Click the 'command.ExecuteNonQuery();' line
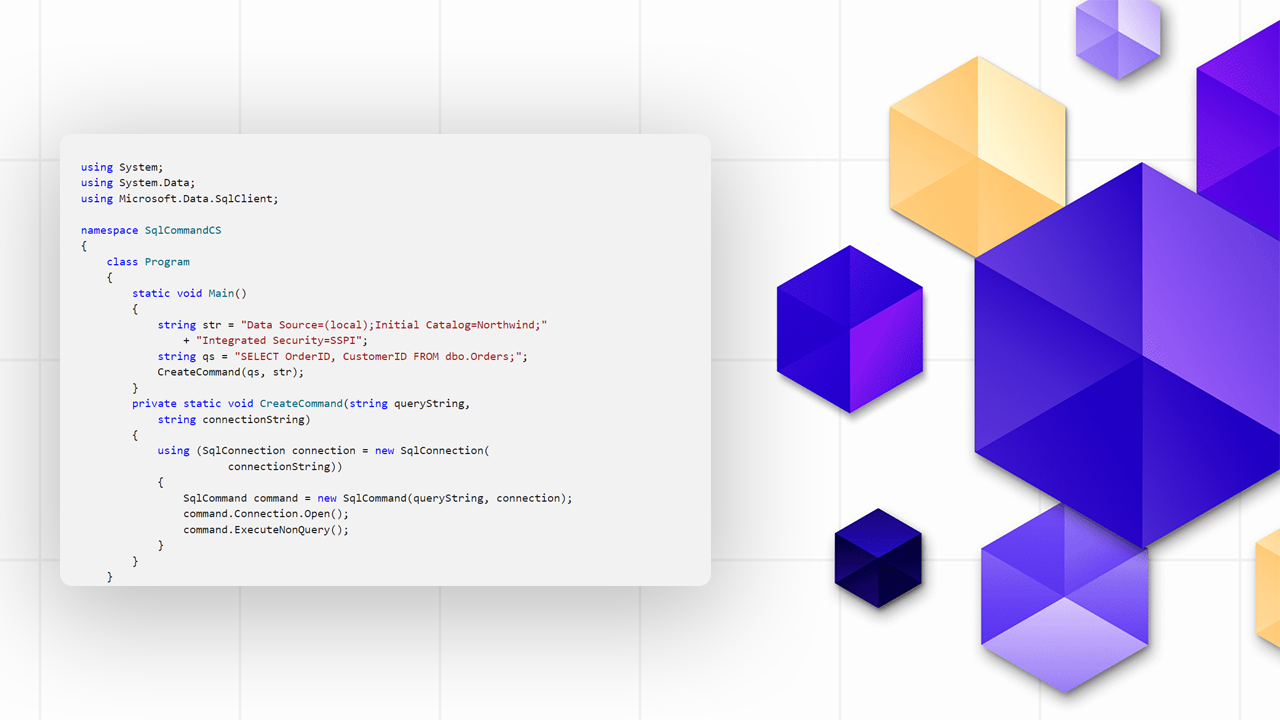The width and height of the screenshot is (1280, 720). pyautogui.click(x=266, y=530)
